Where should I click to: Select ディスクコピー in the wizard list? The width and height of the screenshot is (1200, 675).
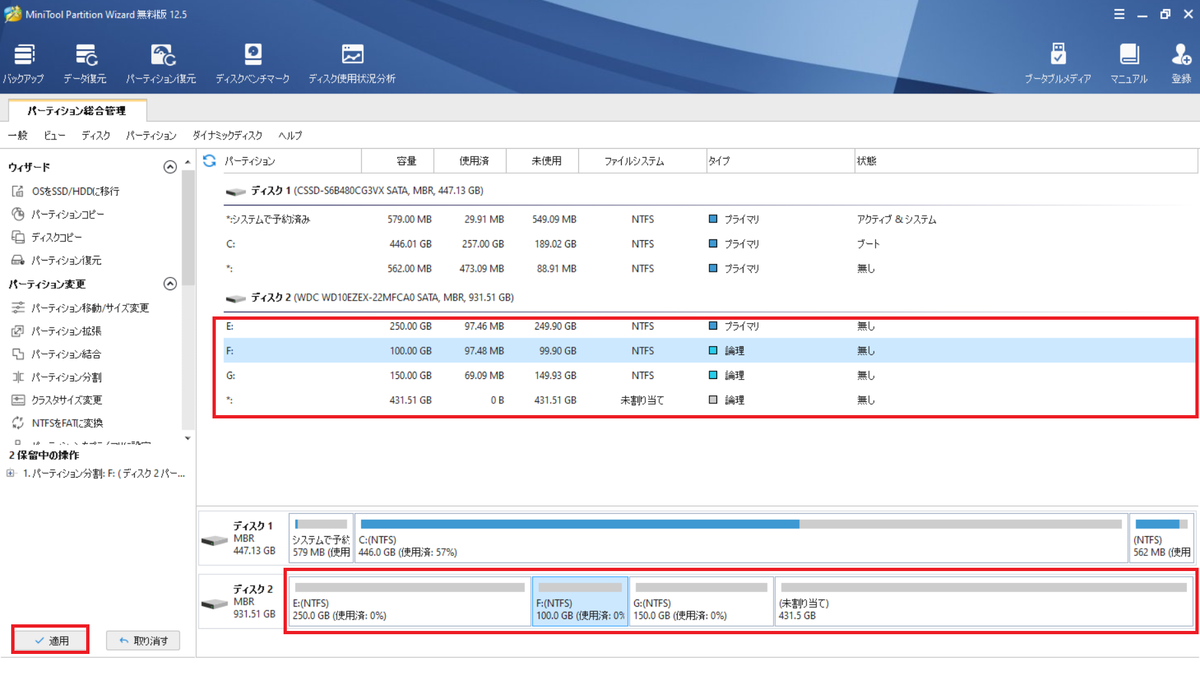point(47,237)
